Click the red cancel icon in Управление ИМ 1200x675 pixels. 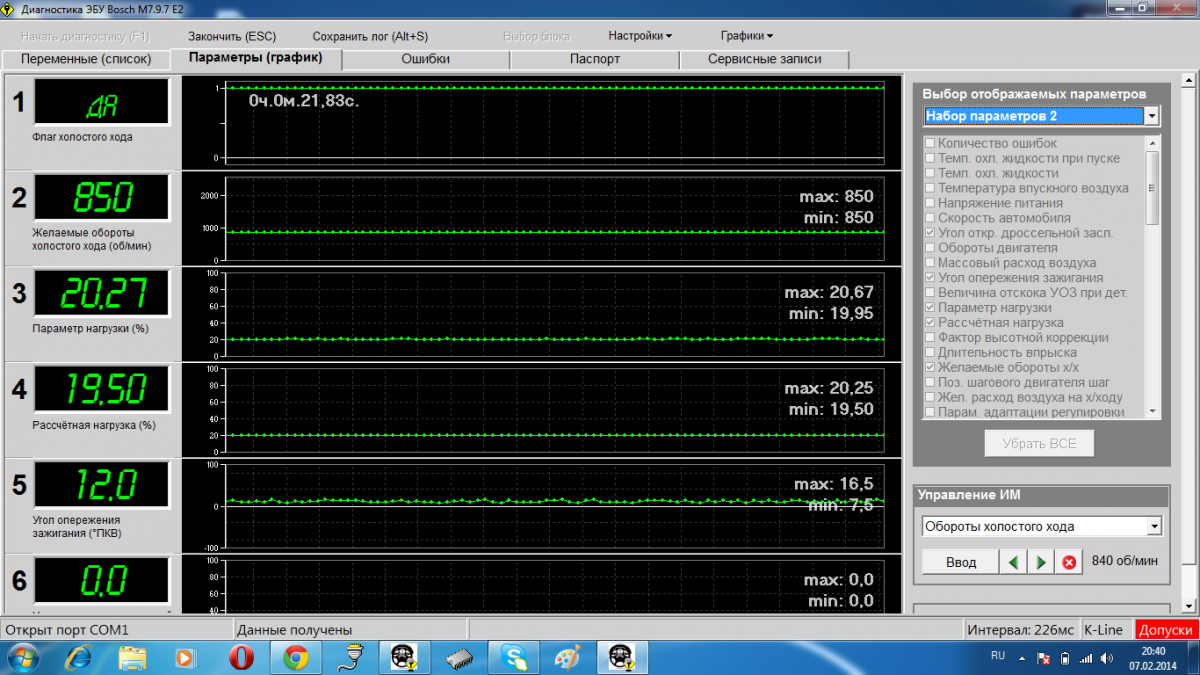coord(1068,562)
